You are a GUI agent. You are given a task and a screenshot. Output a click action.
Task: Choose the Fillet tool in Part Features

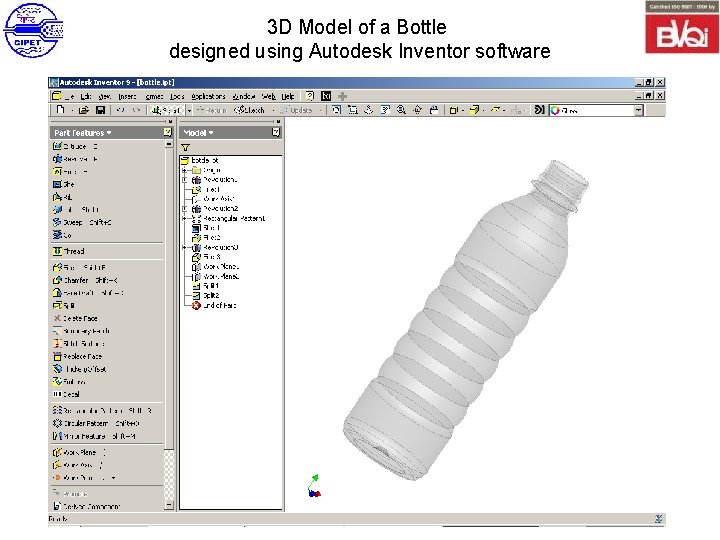(x=79, y=267)
